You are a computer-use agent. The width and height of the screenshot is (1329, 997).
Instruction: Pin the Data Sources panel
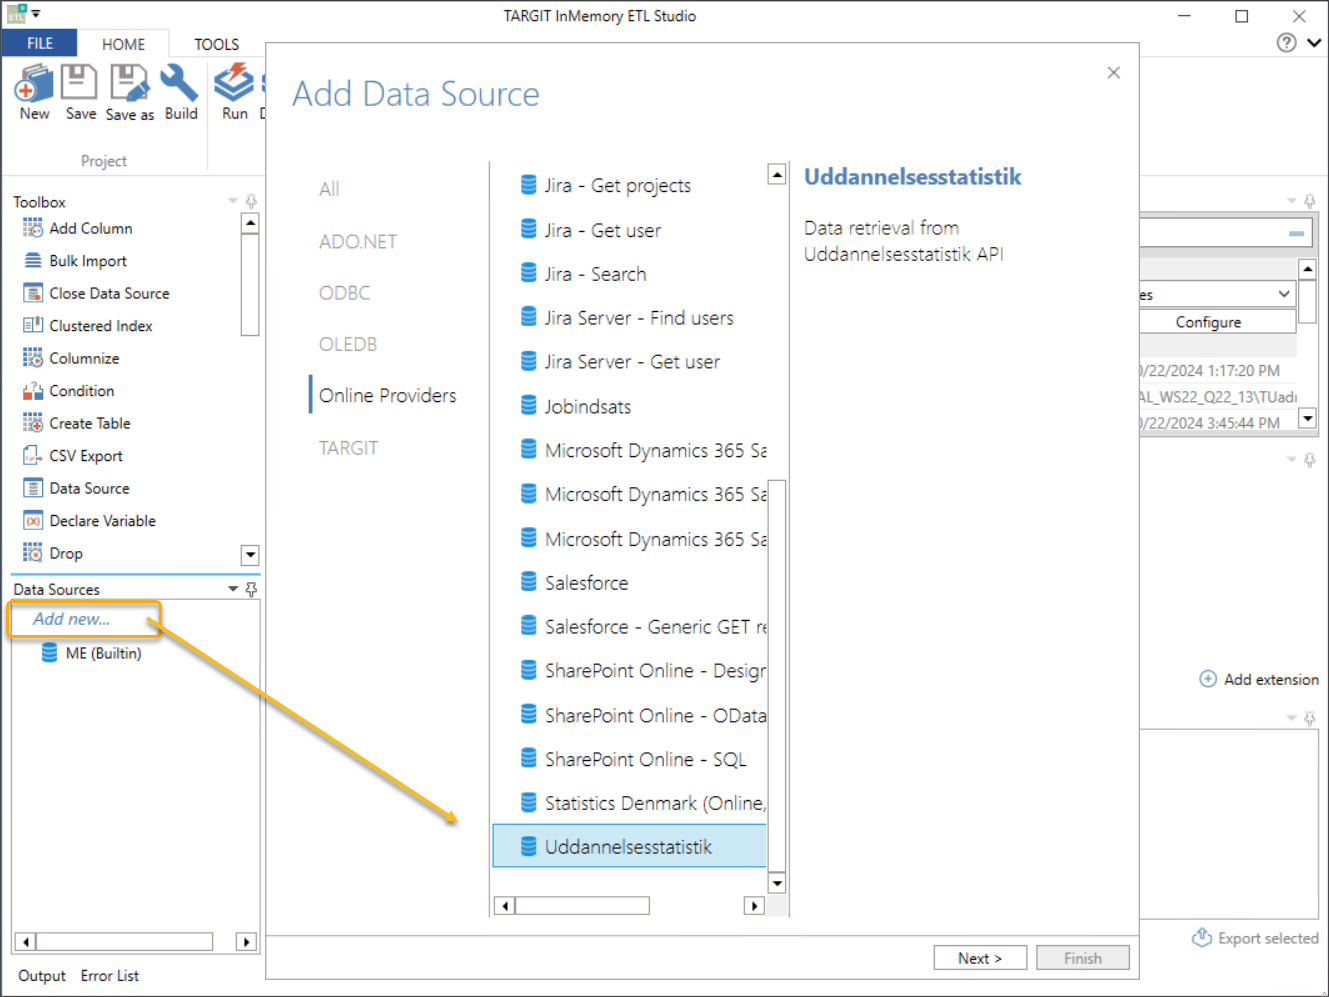click(251, 589)
